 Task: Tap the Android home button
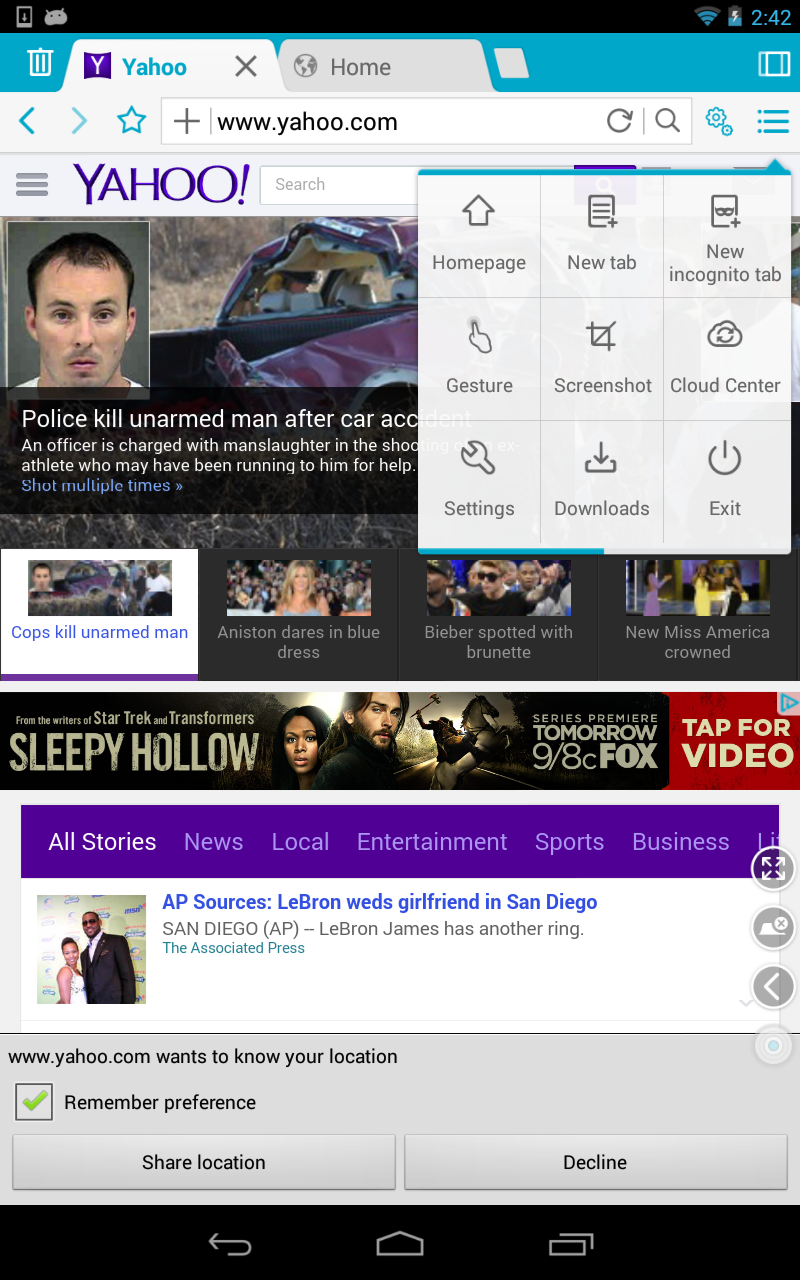tap(400, 1244)
